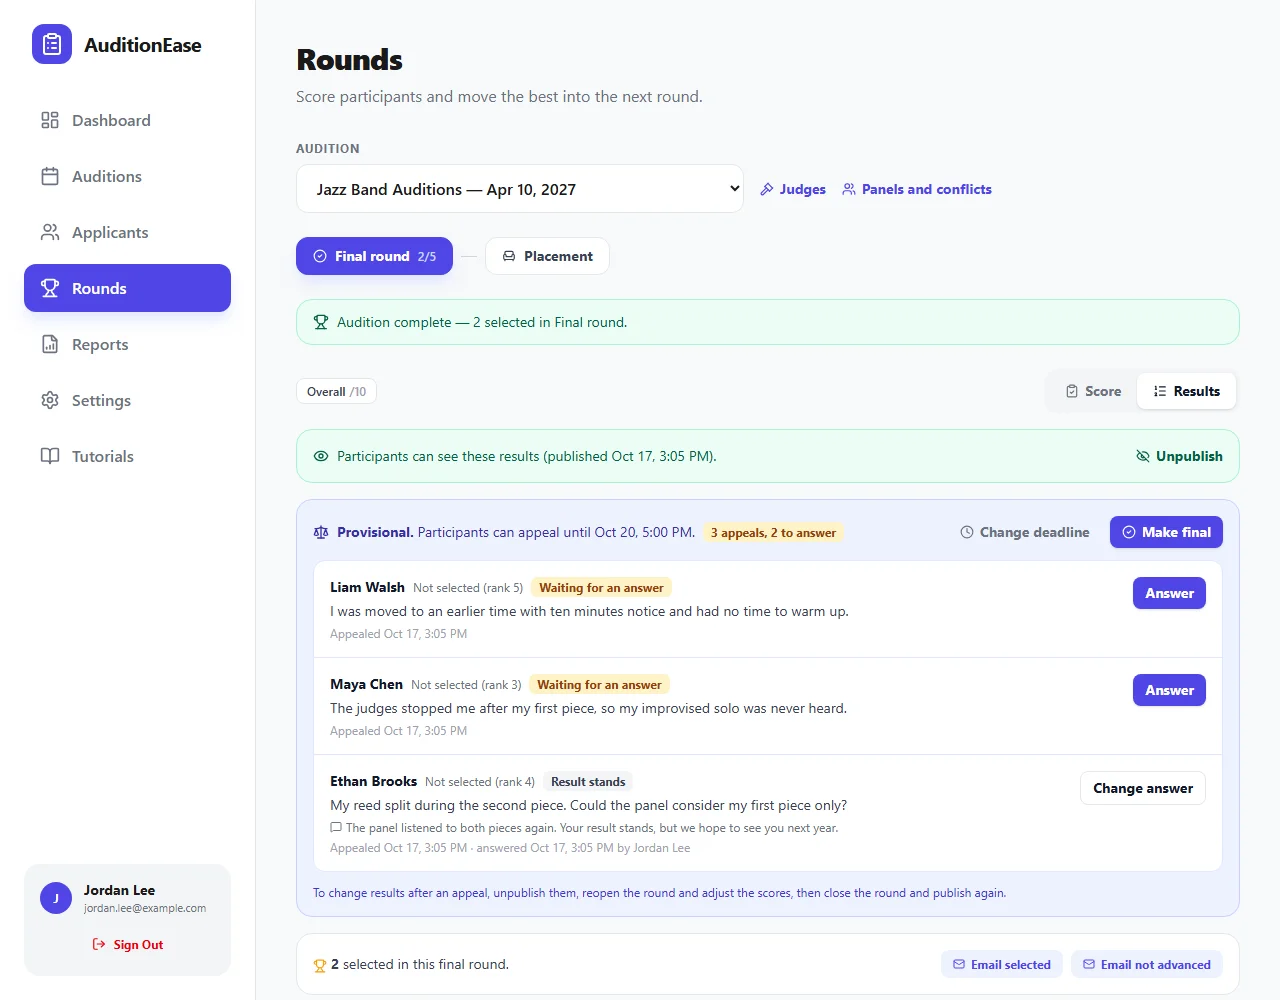Screen dimensions: 1280x1000
Task: Click the Overall /10 criteria chip
Action: coord(336,391)
